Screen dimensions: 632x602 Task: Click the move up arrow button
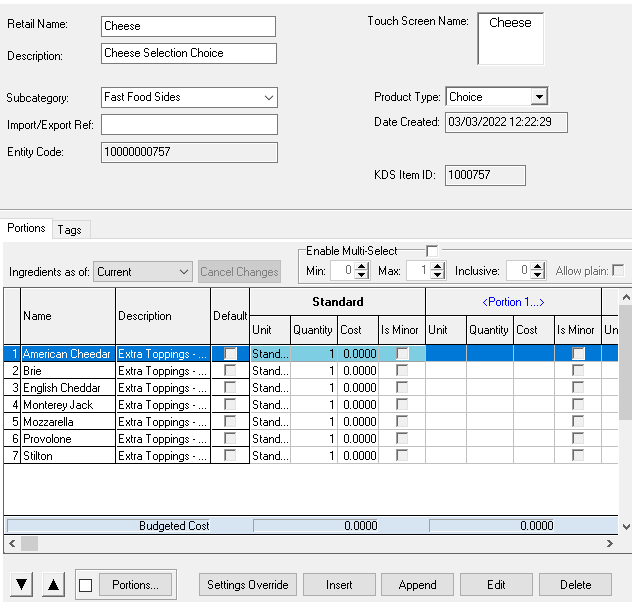54,585
